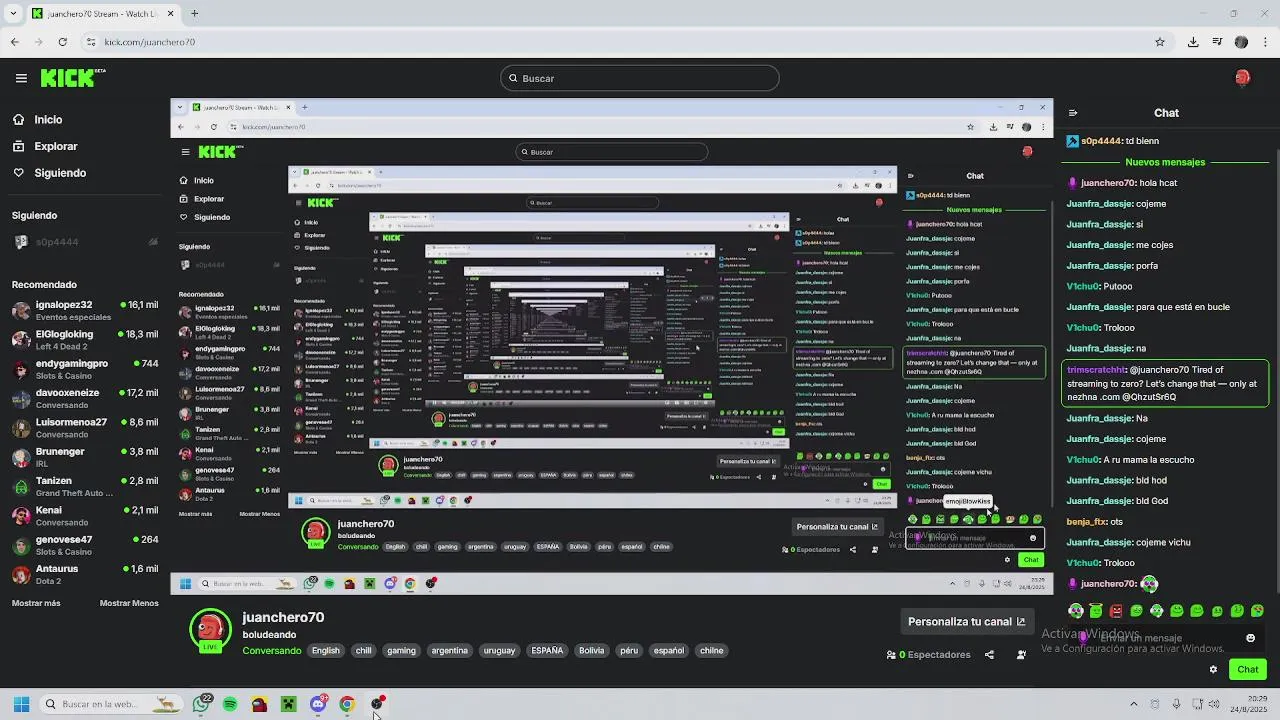
Task: Open ignalopez32 channel in outermost Recomendado list
Action: click(85, 310)
